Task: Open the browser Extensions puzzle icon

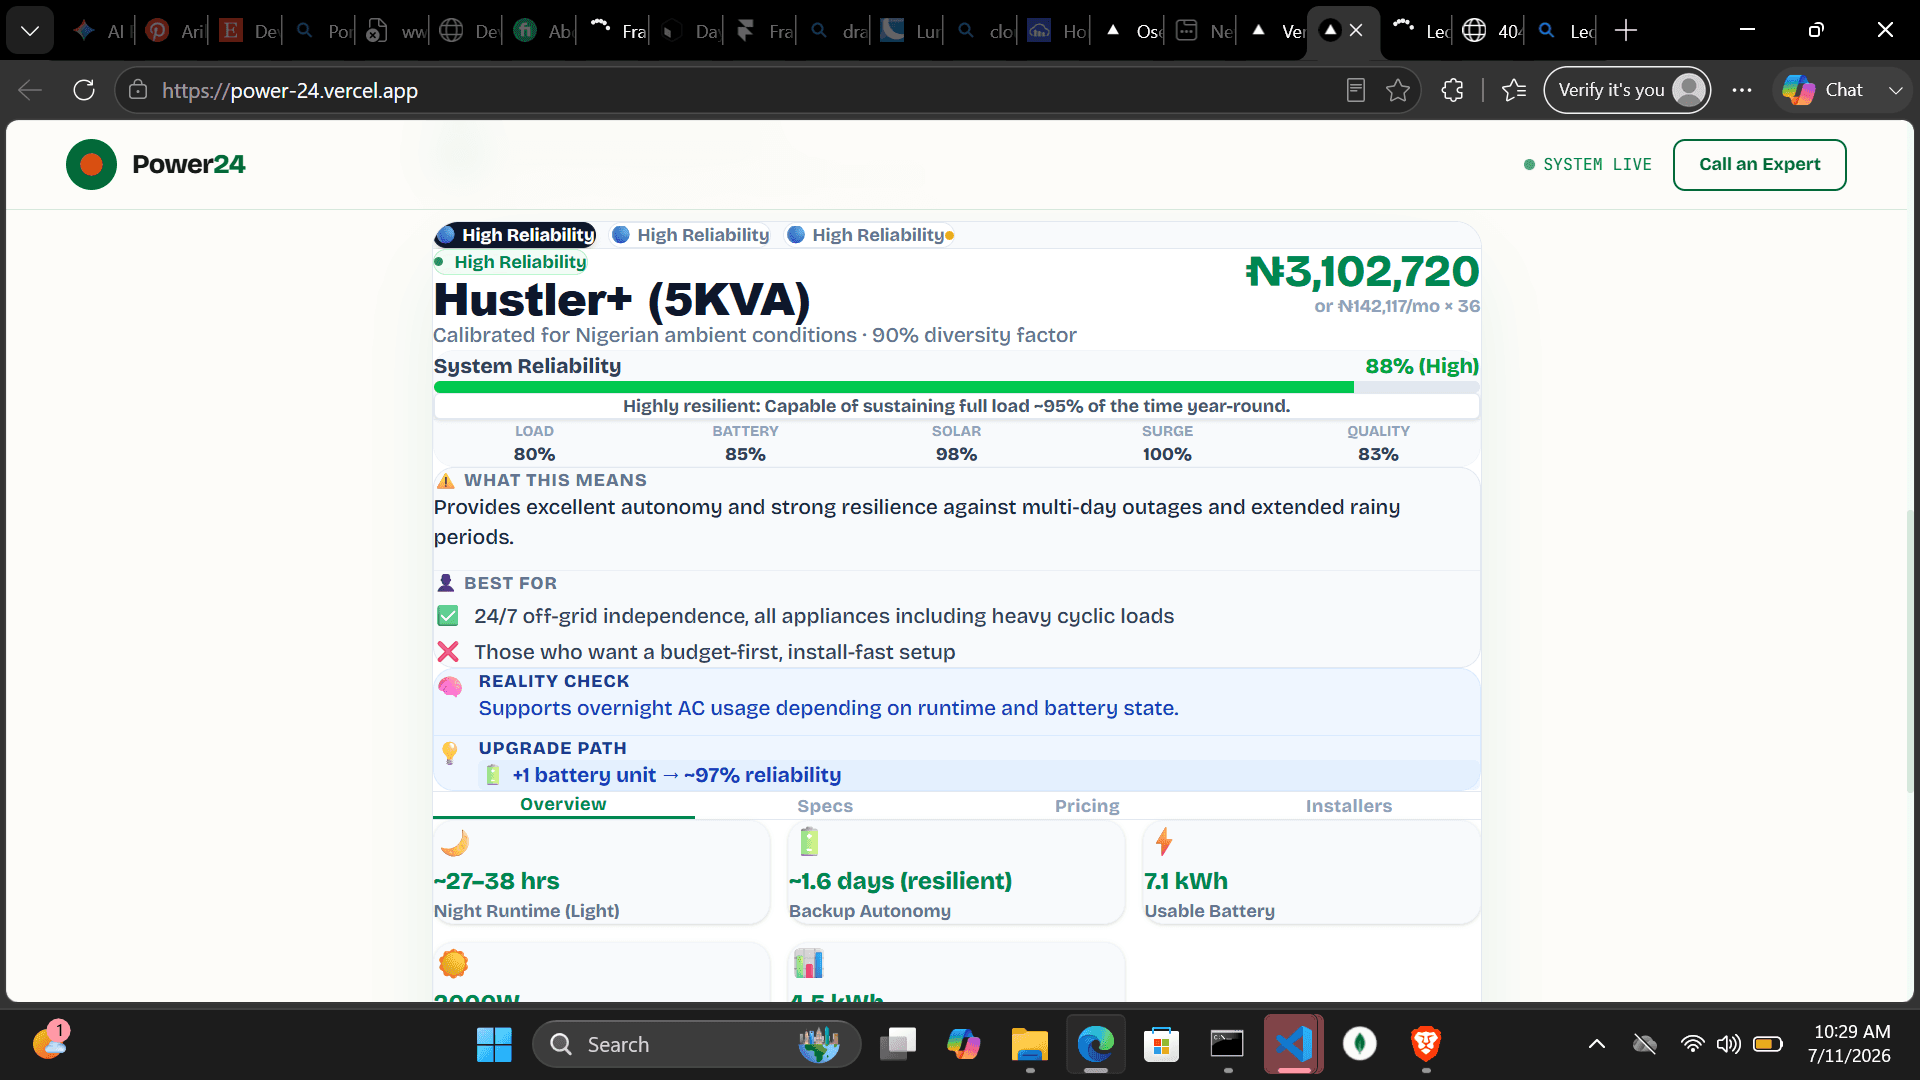Action: pyautogui.click(x=1452, y=90)
